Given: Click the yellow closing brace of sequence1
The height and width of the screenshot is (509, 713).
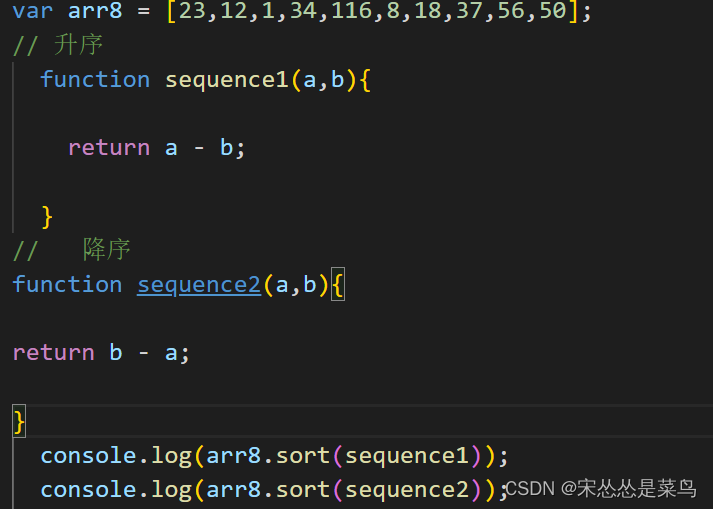Looking at the screenshot, I should 47,217.
